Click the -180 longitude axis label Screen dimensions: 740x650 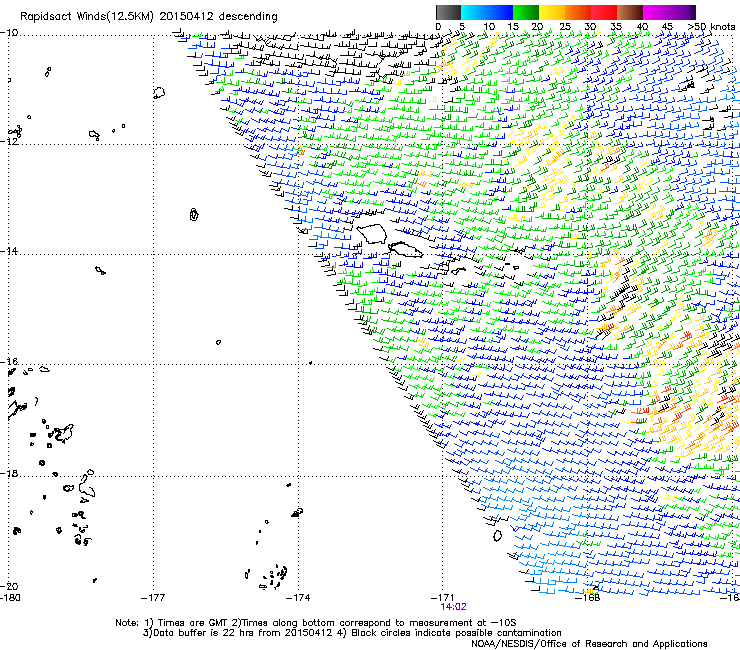pyautogui.click(x=10, y=597)
